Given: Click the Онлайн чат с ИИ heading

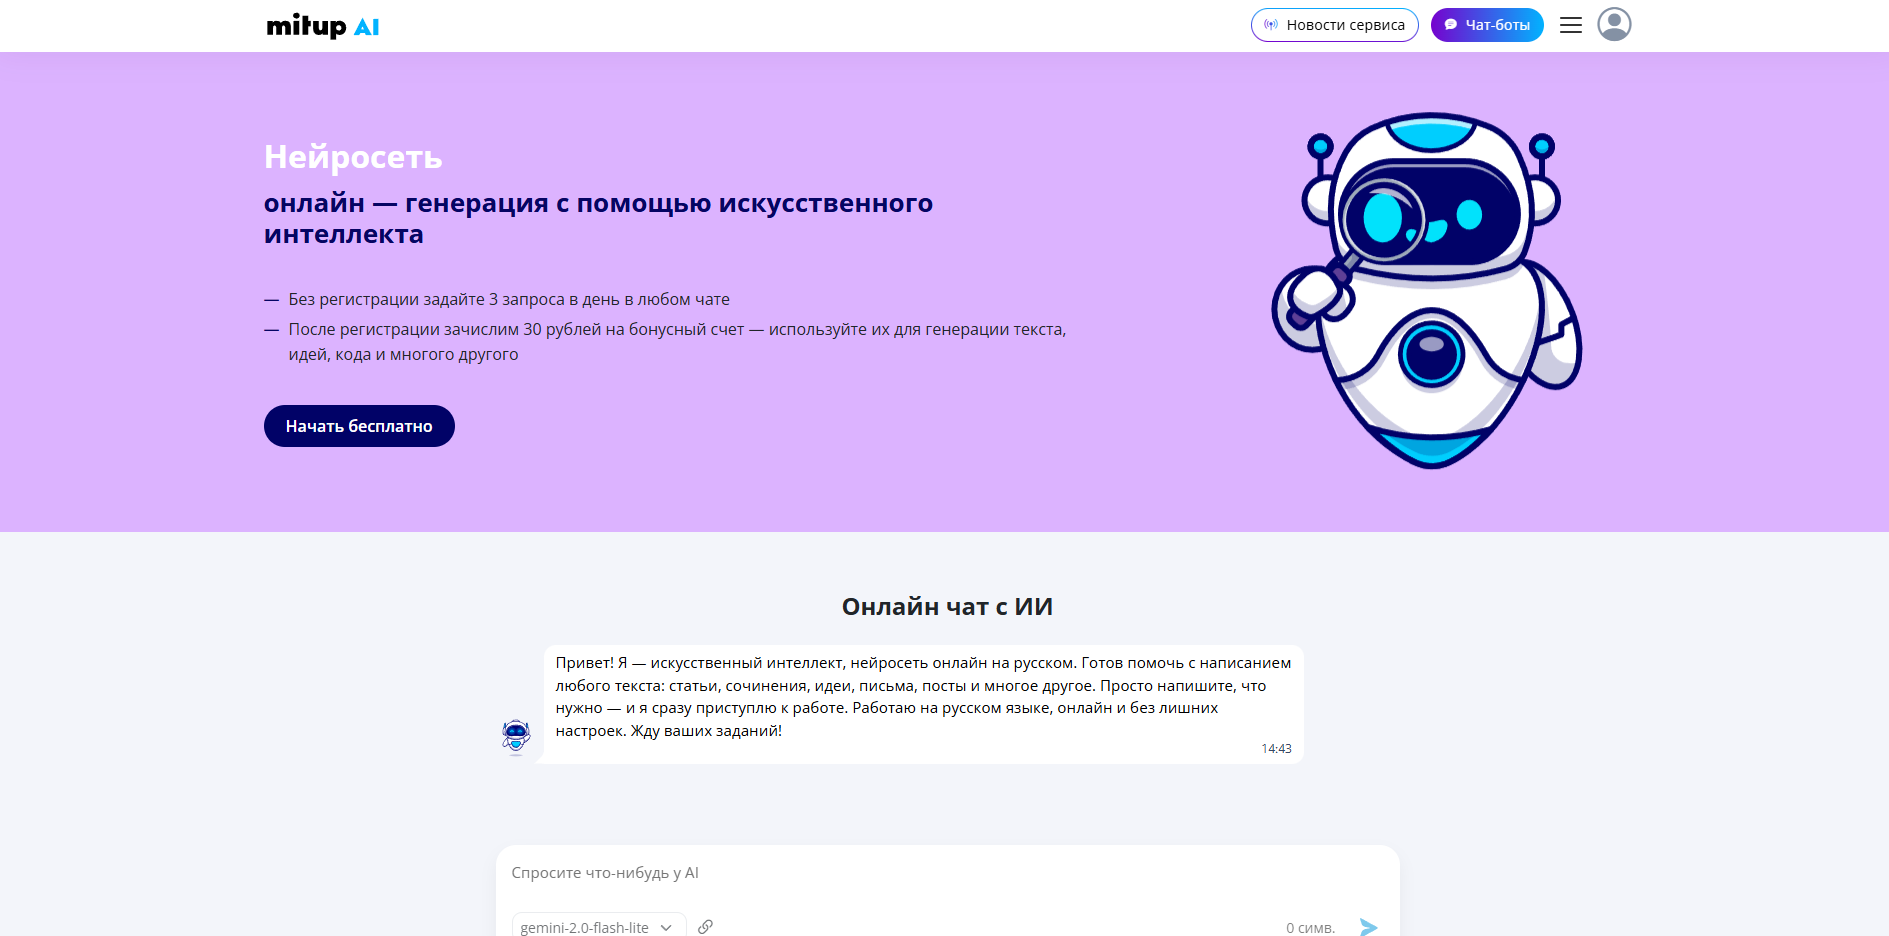Looking at the screenshot, I should (x=946, y=607).
